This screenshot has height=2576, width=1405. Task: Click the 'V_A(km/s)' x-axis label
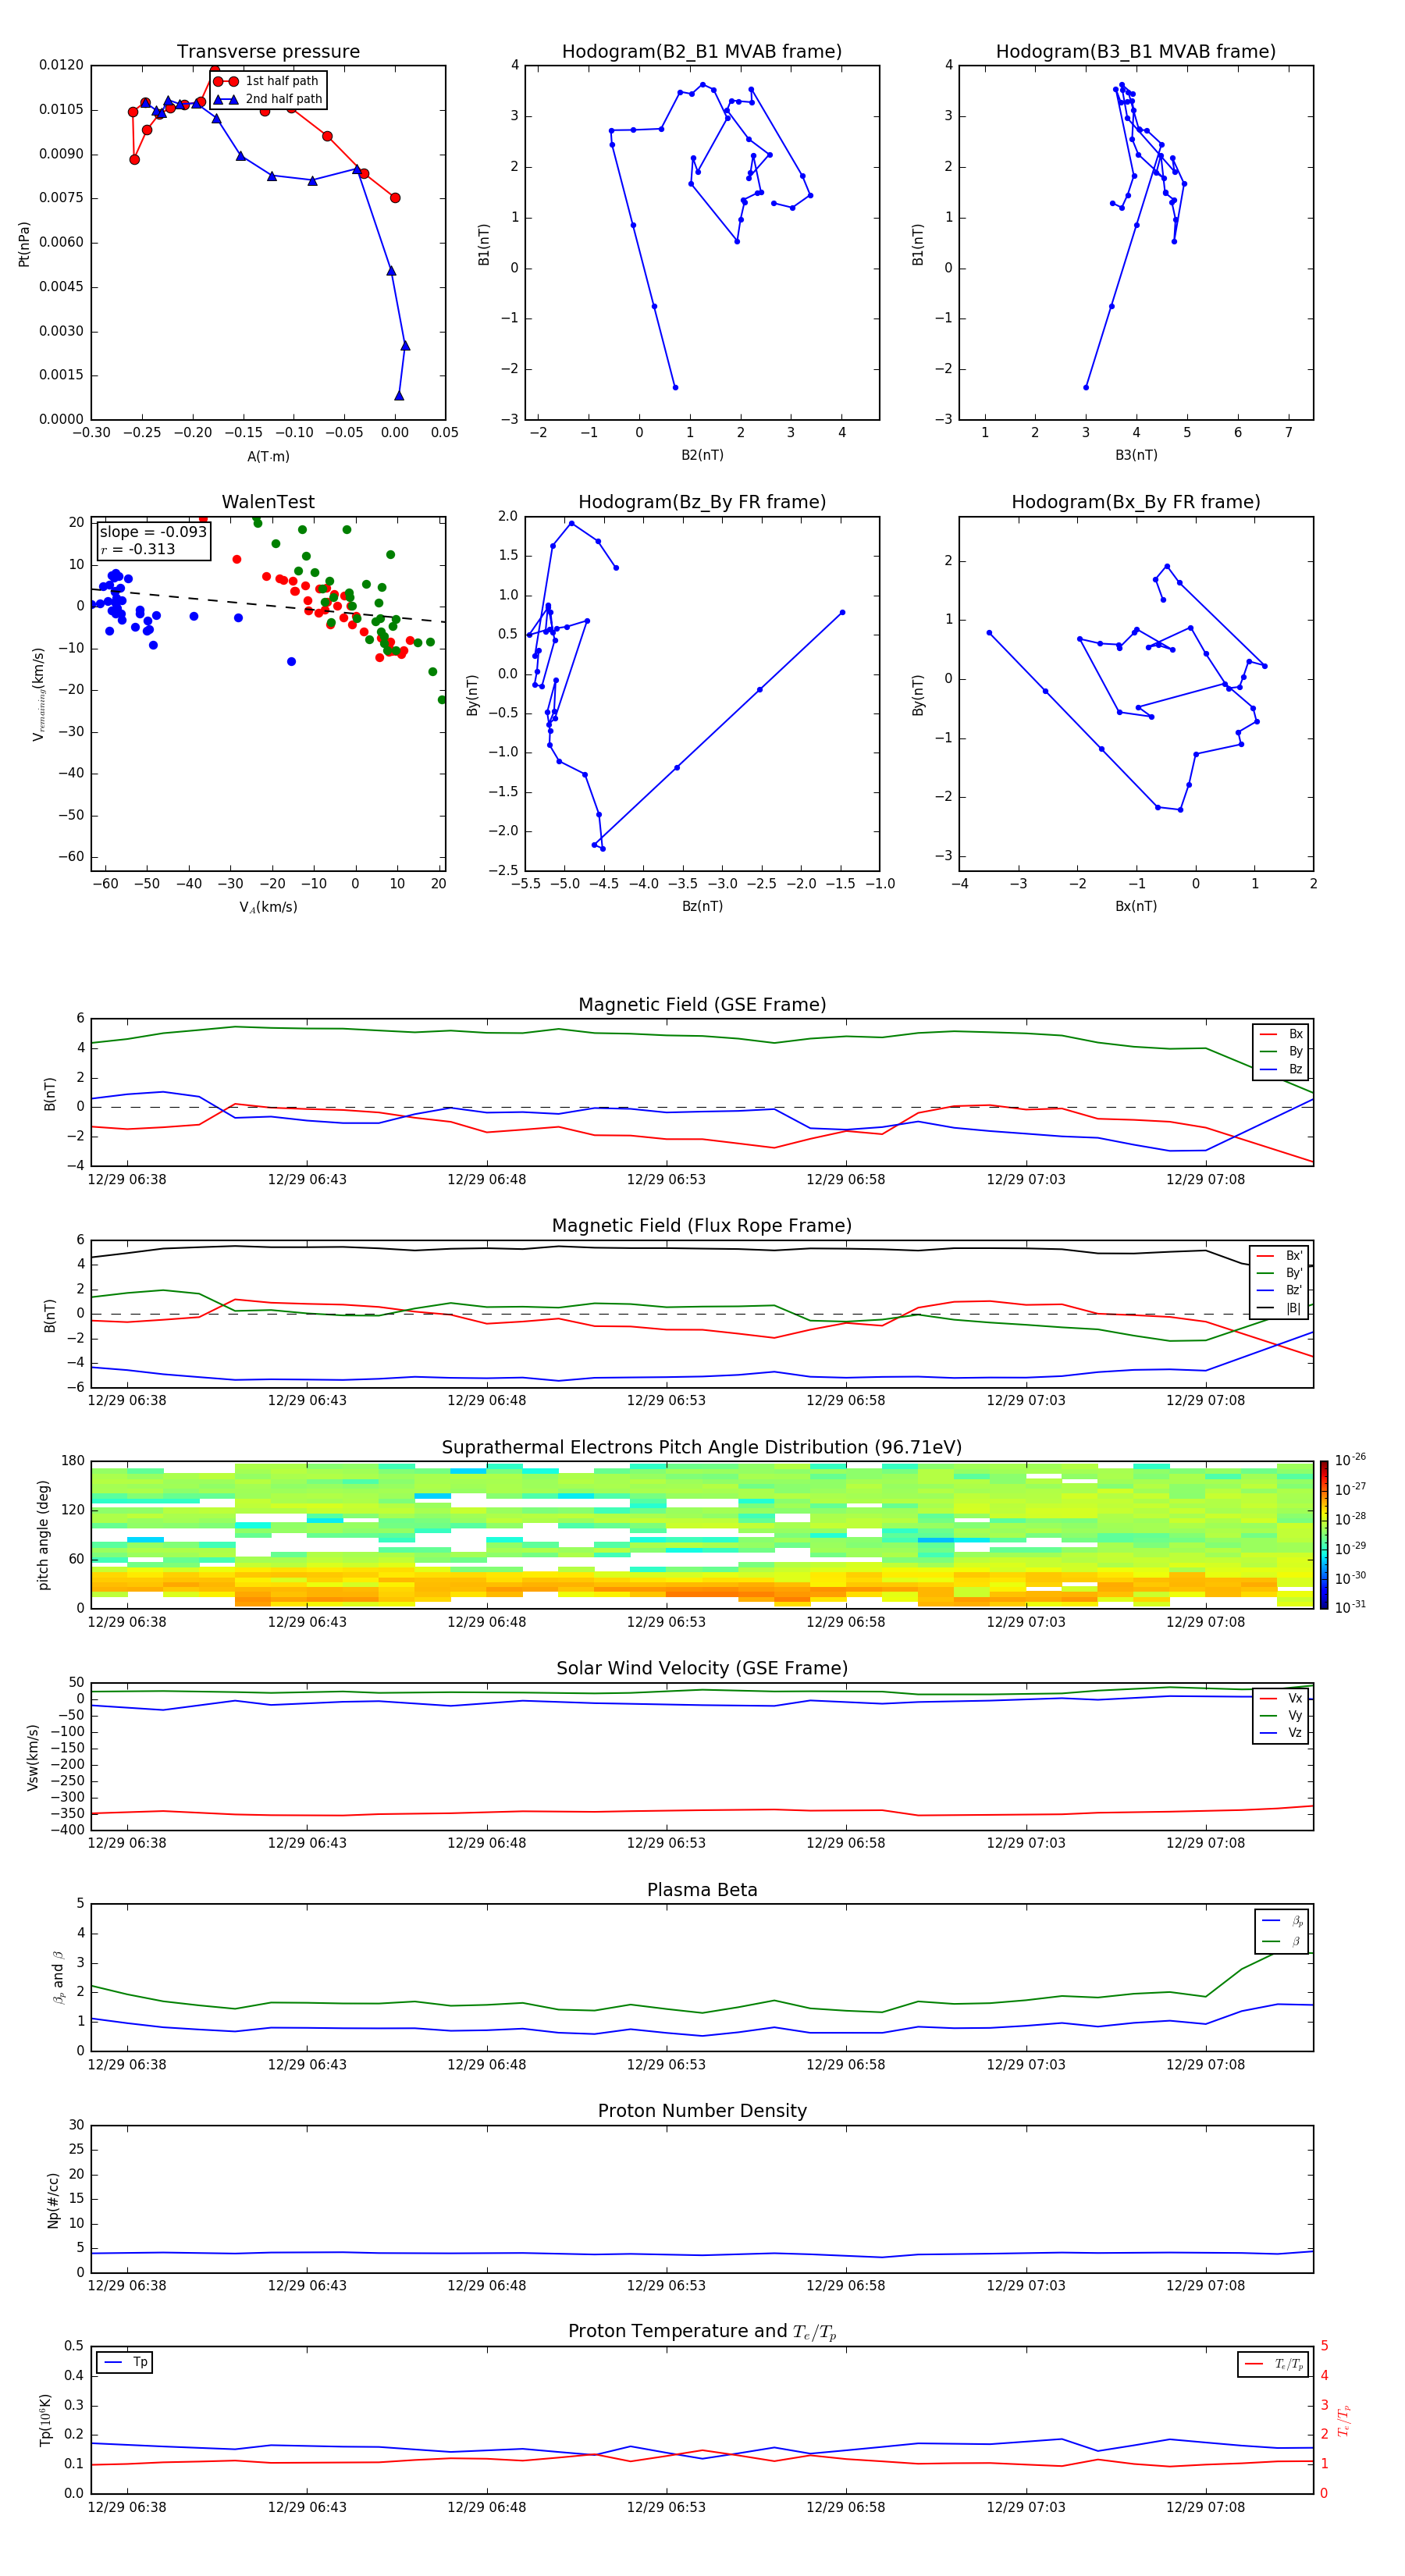(268, 908)
